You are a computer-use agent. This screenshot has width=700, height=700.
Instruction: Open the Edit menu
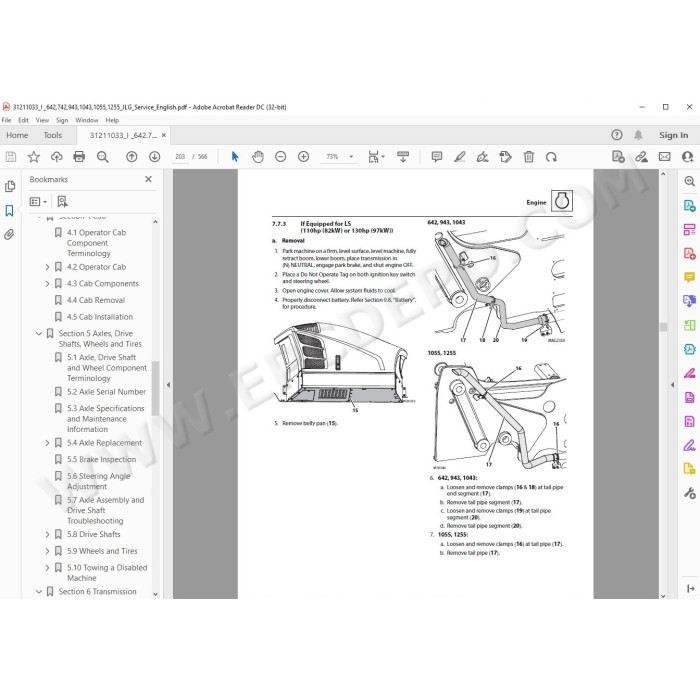click(x=23, y=120)
